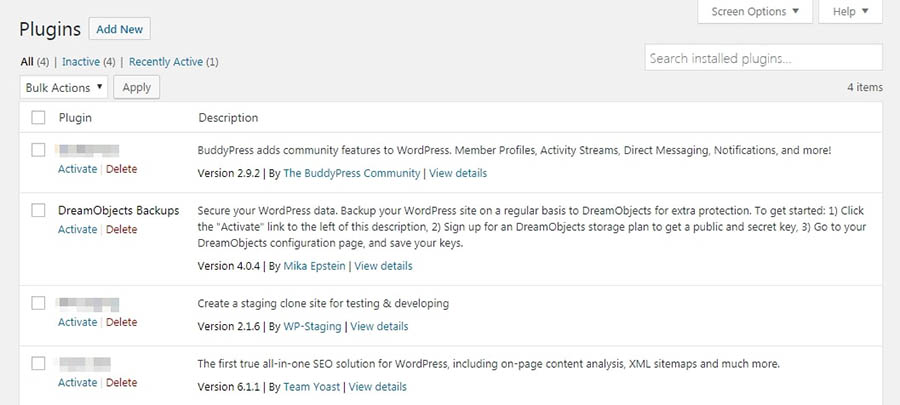Click the Plugins page heading

(50, 29)
